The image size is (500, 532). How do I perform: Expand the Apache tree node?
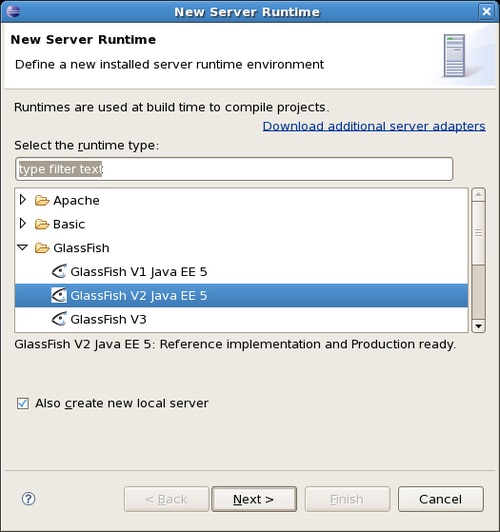[23, 200]
